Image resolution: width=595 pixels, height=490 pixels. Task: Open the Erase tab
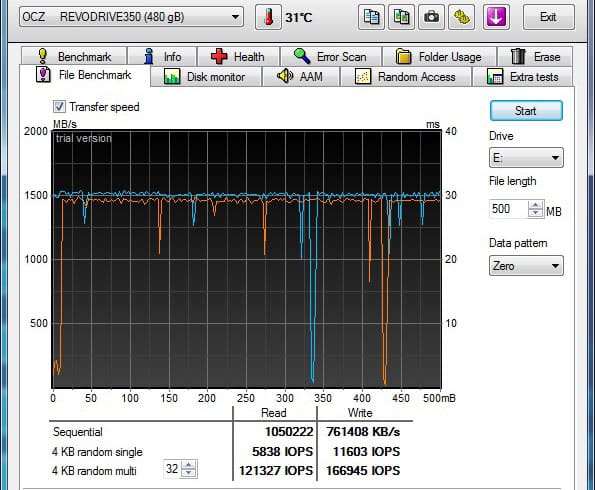pos(535,57)
